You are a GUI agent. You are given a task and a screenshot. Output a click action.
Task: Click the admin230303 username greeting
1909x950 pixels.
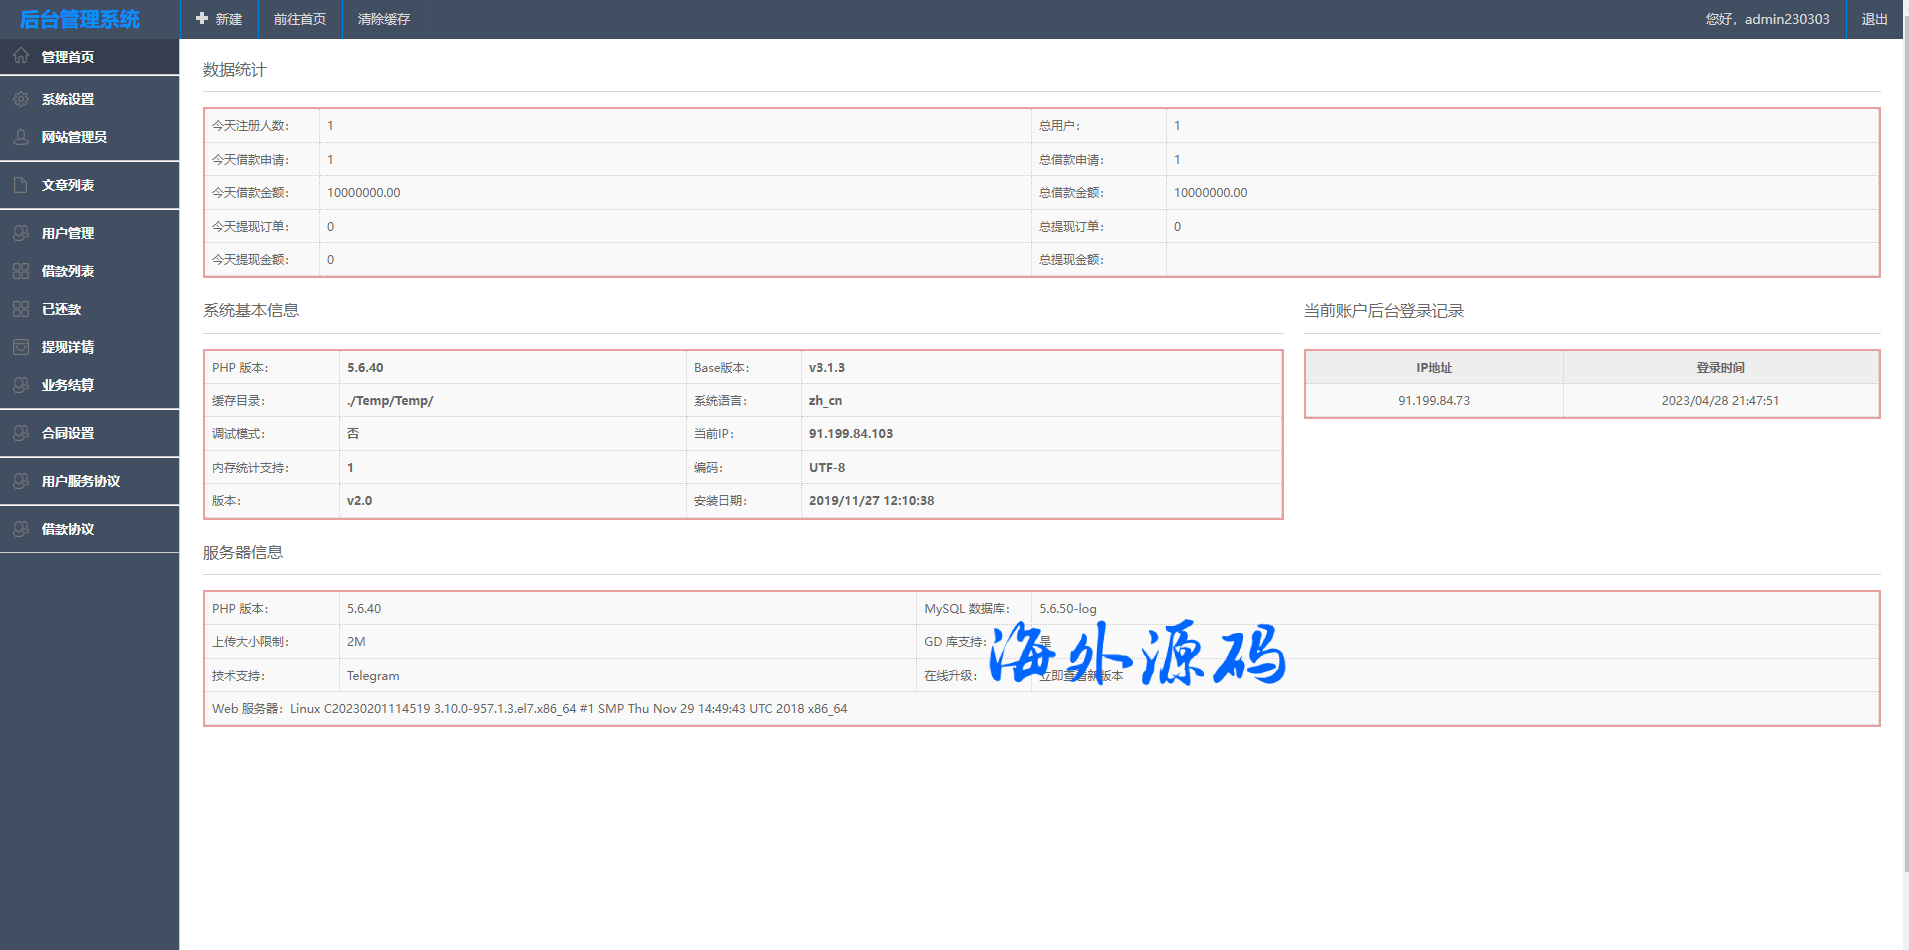pyautogui.click(x=1767, y=19)
